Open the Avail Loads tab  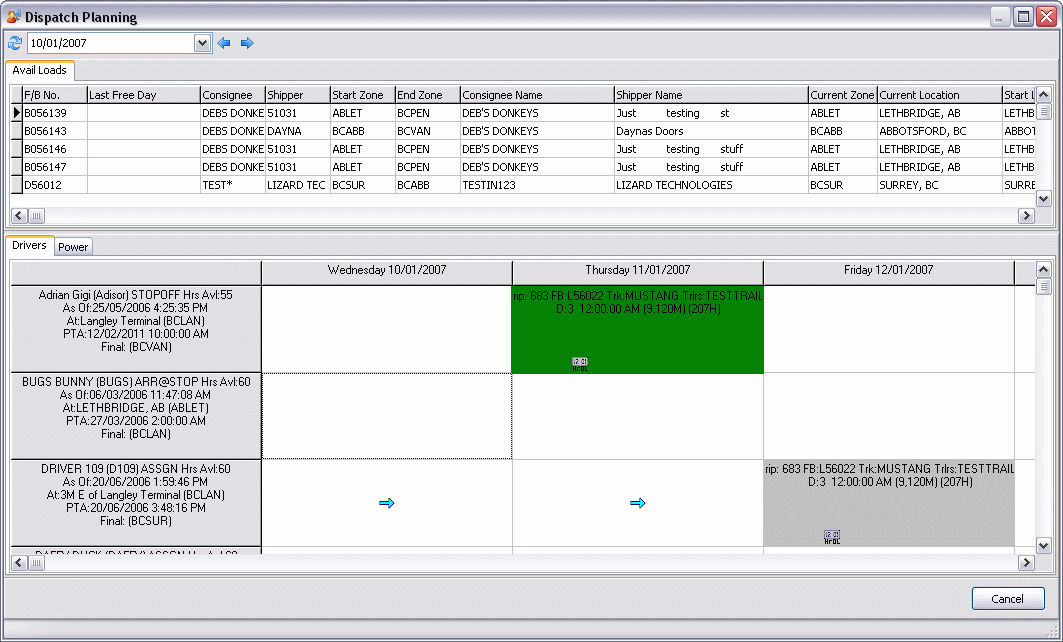tap(39, 70)
